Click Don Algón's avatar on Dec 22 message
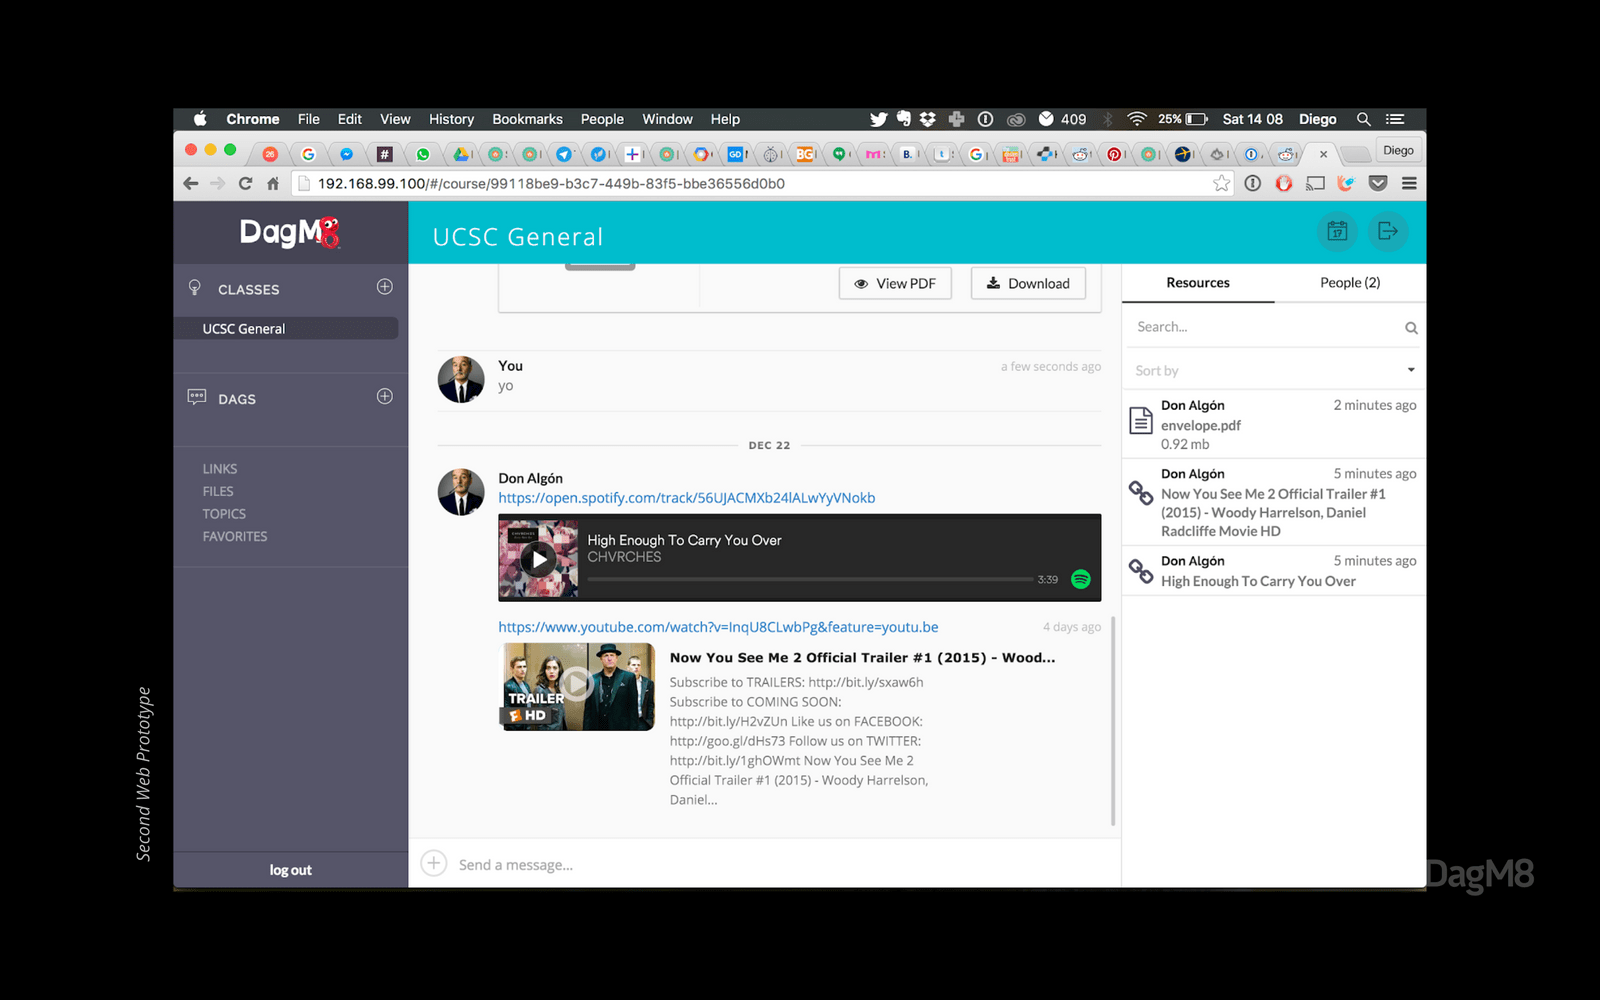The height and width of the screenshot is (1000, 1600). click(x=461, y=492)
